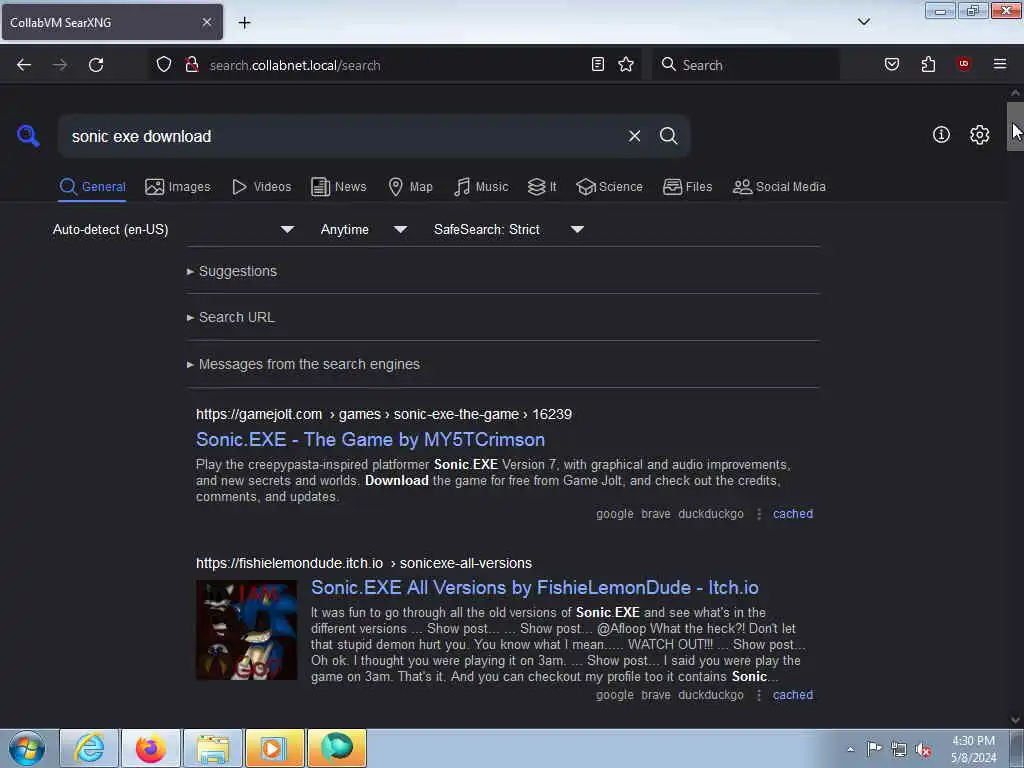Open a new browser tab
This screenshot has height=768, width=1024.
[244, 23]
